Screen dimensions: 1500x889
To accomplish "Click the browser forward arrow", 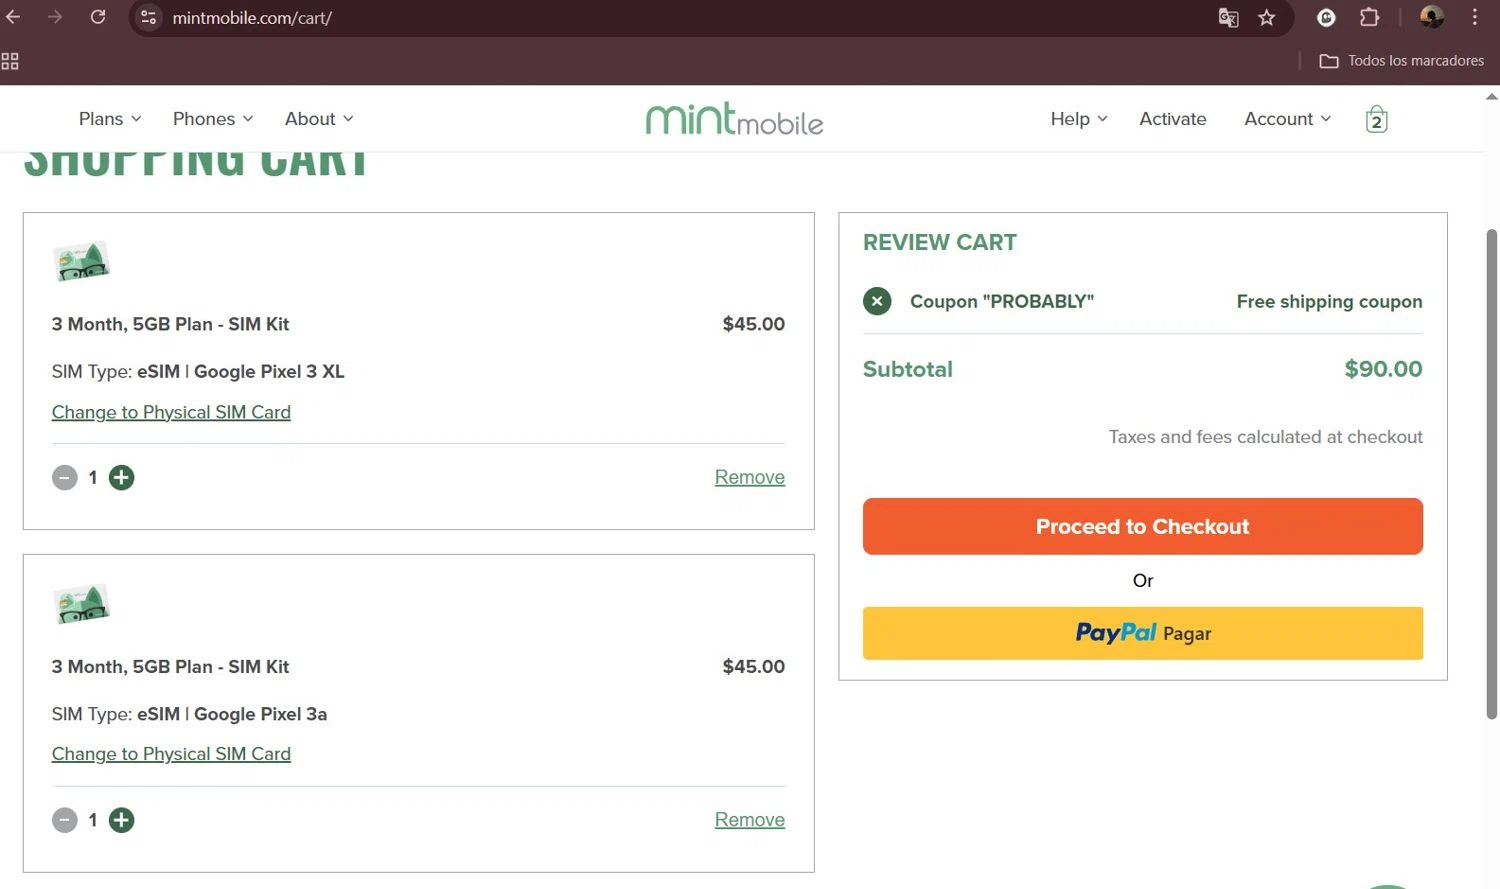I will coord(55,17).
